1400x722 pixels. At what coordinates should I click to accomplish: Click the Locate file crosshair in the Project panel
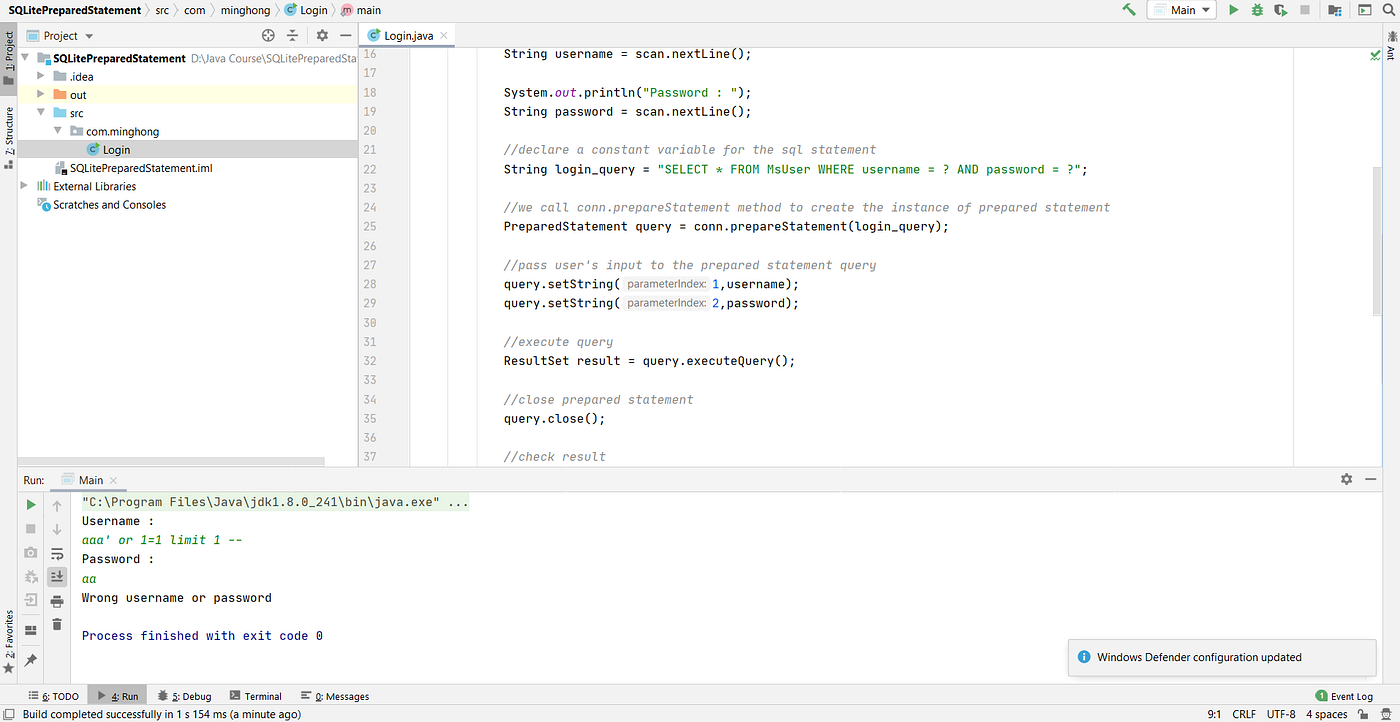click(268, 35)
